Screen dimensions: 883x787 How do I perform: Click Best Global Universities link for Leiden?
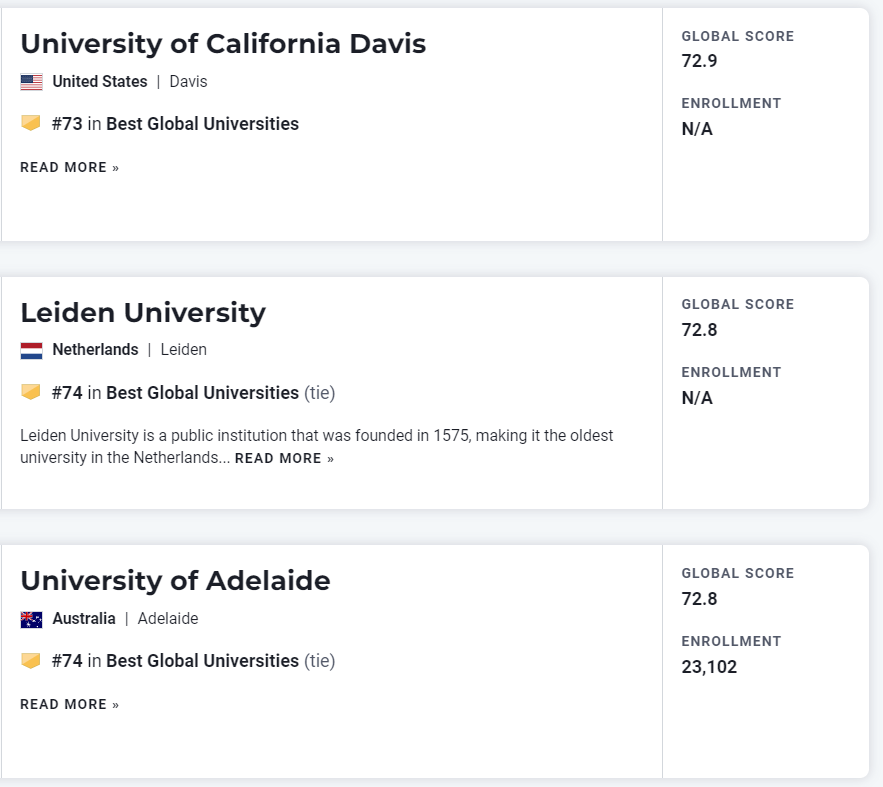(202, 393)
